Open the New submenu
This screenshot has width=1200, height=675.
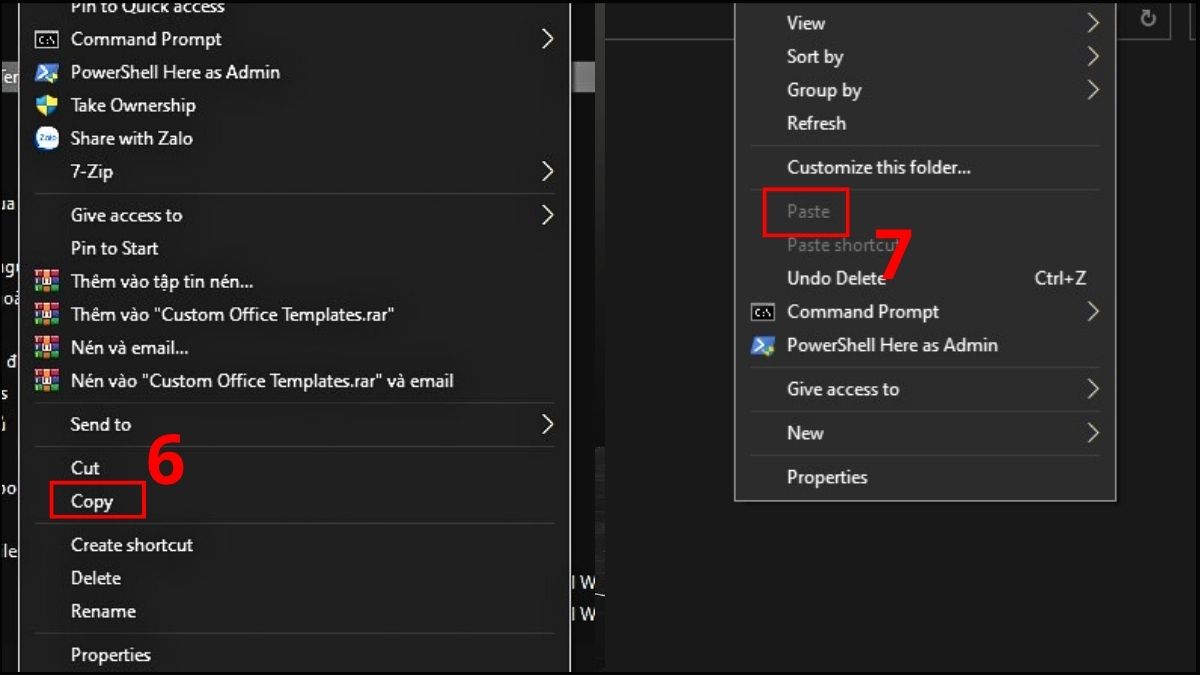(1093, 433)
